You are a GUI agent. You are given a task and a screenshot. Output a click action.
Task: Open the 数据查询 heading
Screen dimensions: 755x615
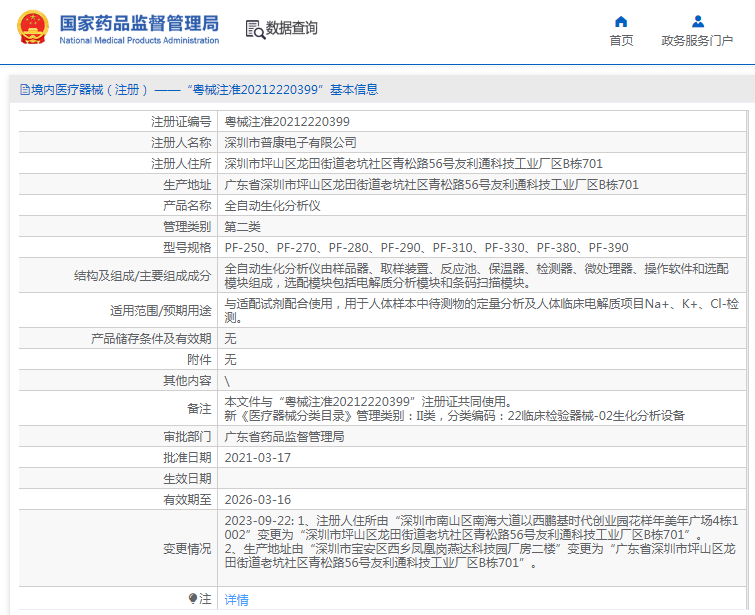pyautogui.click(x=292, y=28)
